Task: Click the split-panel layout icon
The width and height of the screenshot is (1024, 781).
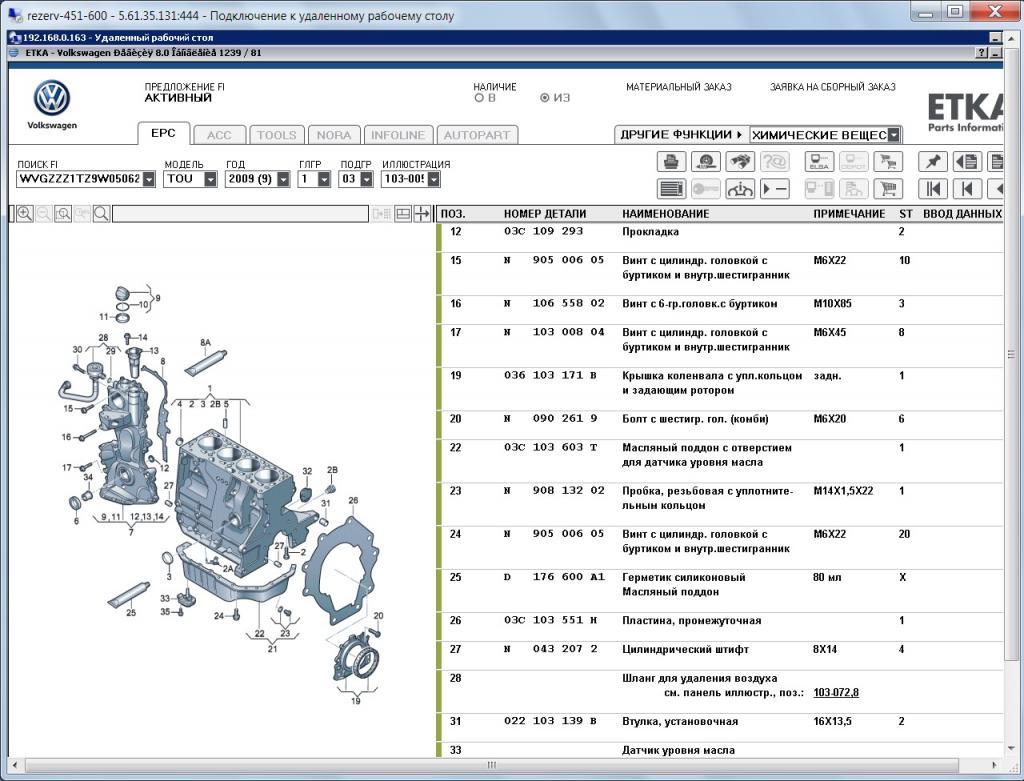Action: pos(403,214)
